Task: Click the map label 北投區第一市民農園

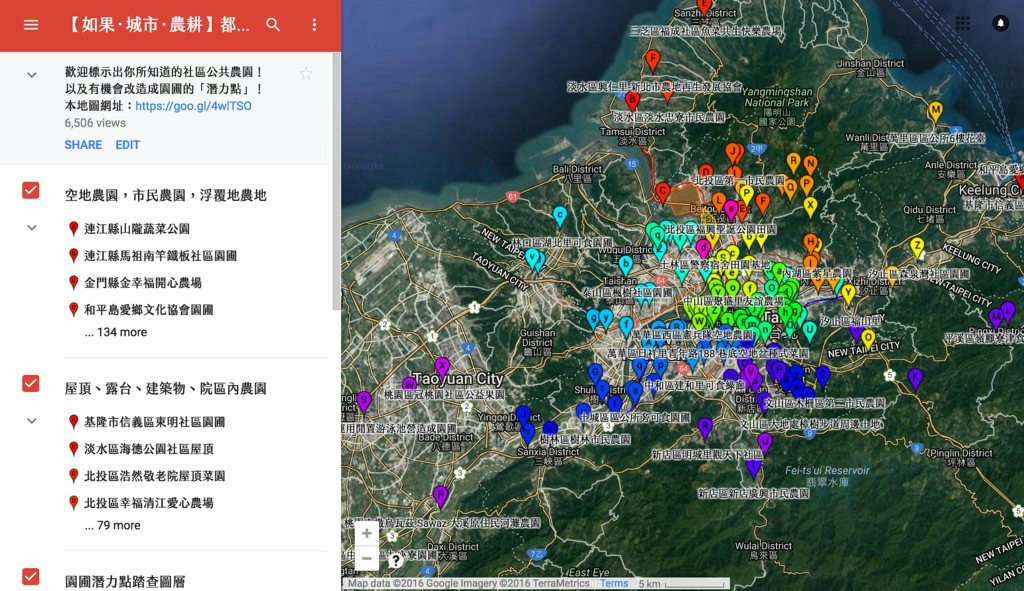Action: coord(739,180)
